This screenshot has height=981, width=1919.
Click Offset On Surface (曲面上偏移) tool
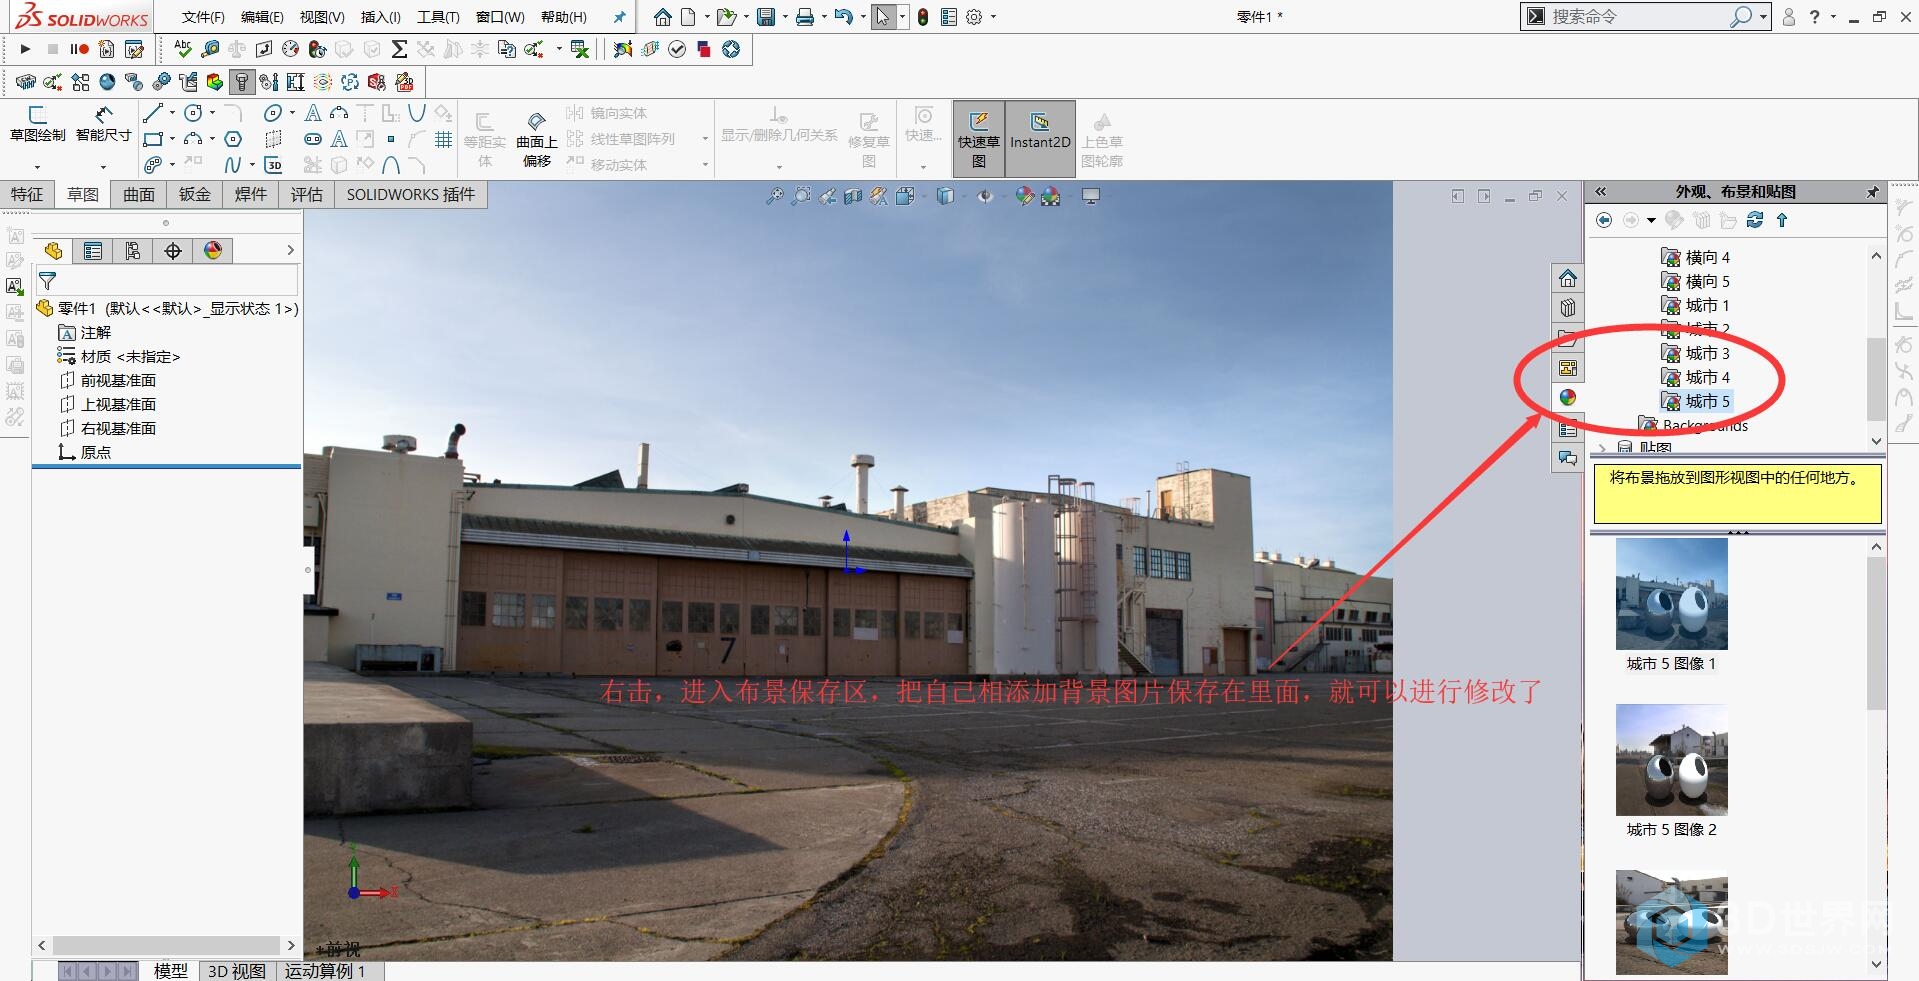point(537,138)
